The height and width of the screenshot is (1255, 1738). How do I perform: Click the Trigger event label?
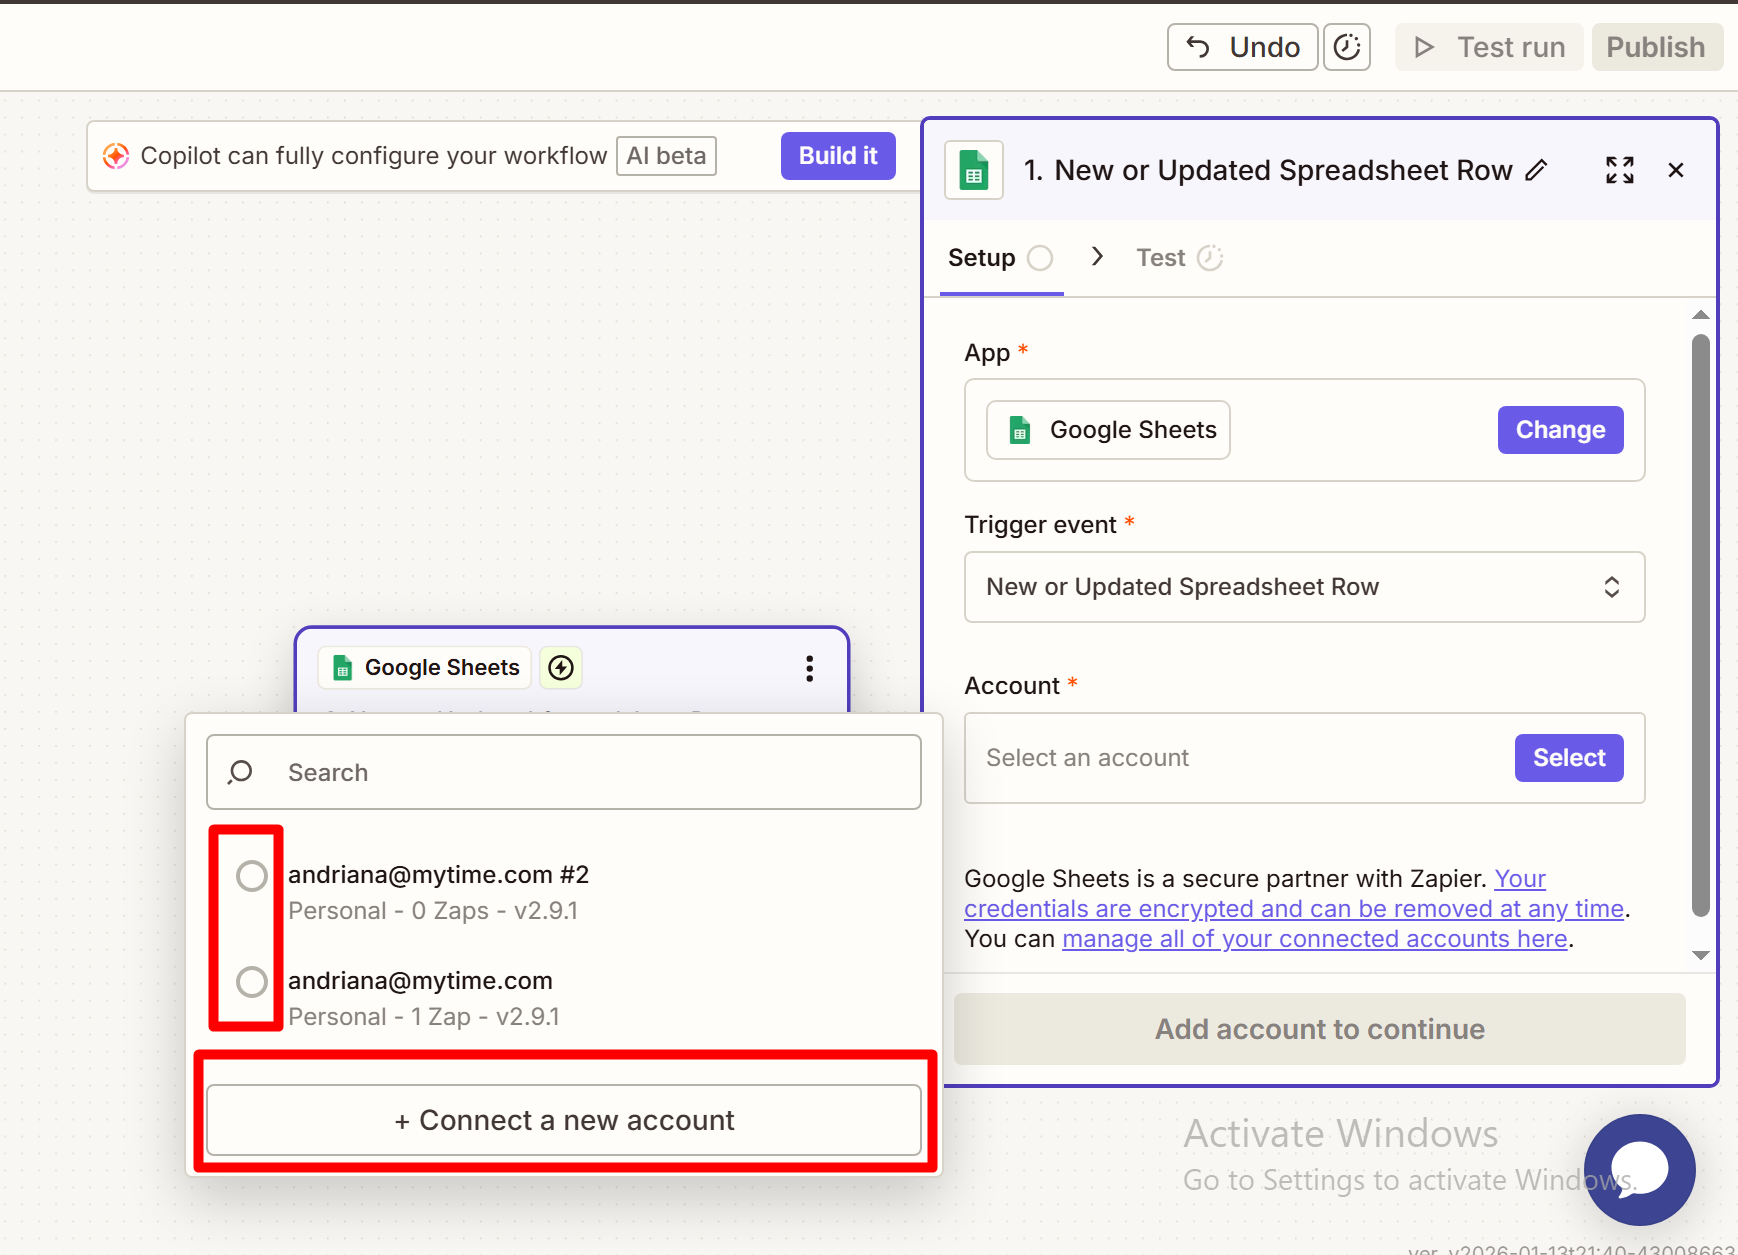(1040, 525)
